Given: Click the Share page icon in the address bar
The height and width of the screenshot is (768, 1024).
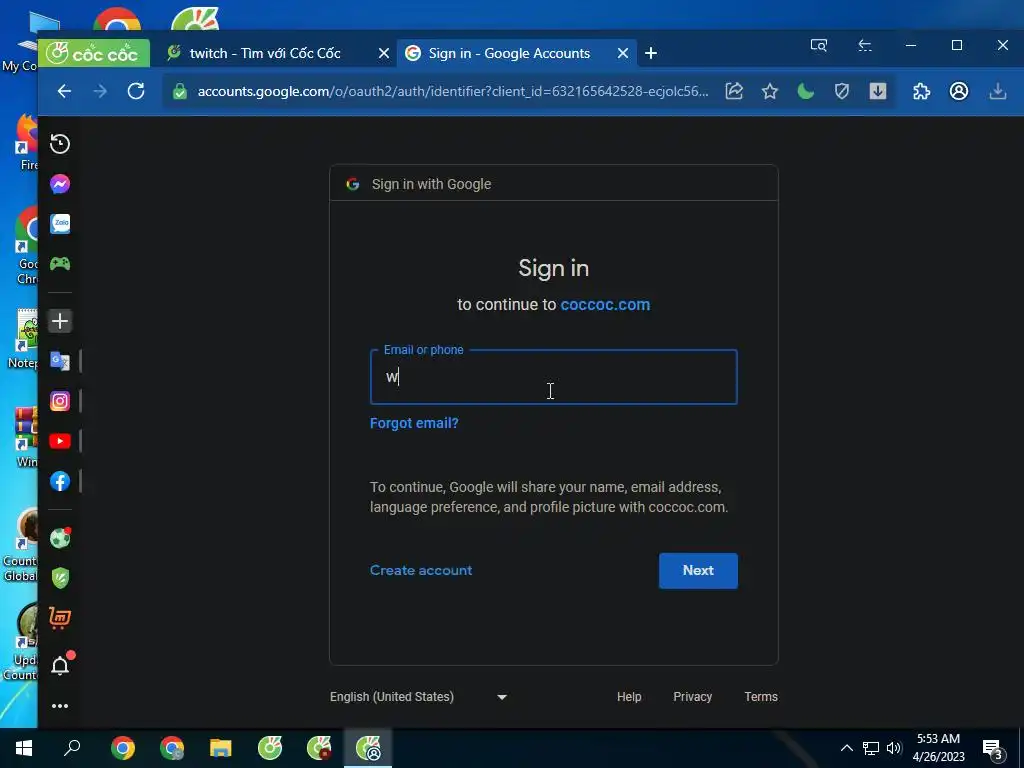Looking at the screenshot, I should pos(734,91).
